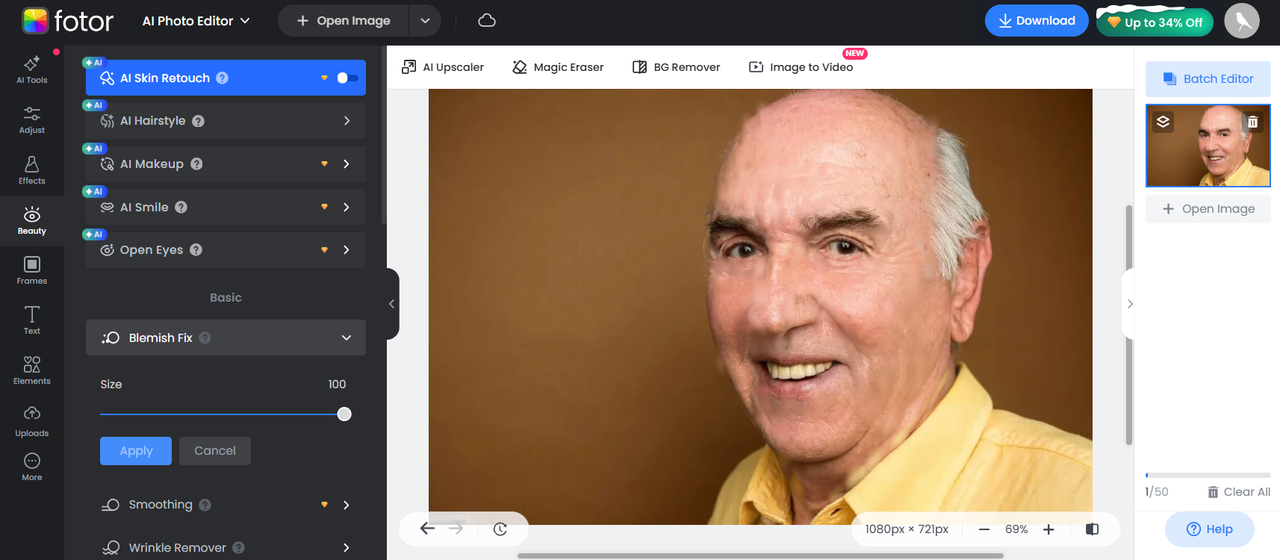
Task: Click help icon next to AI Smile
Action: click(181, 207)
